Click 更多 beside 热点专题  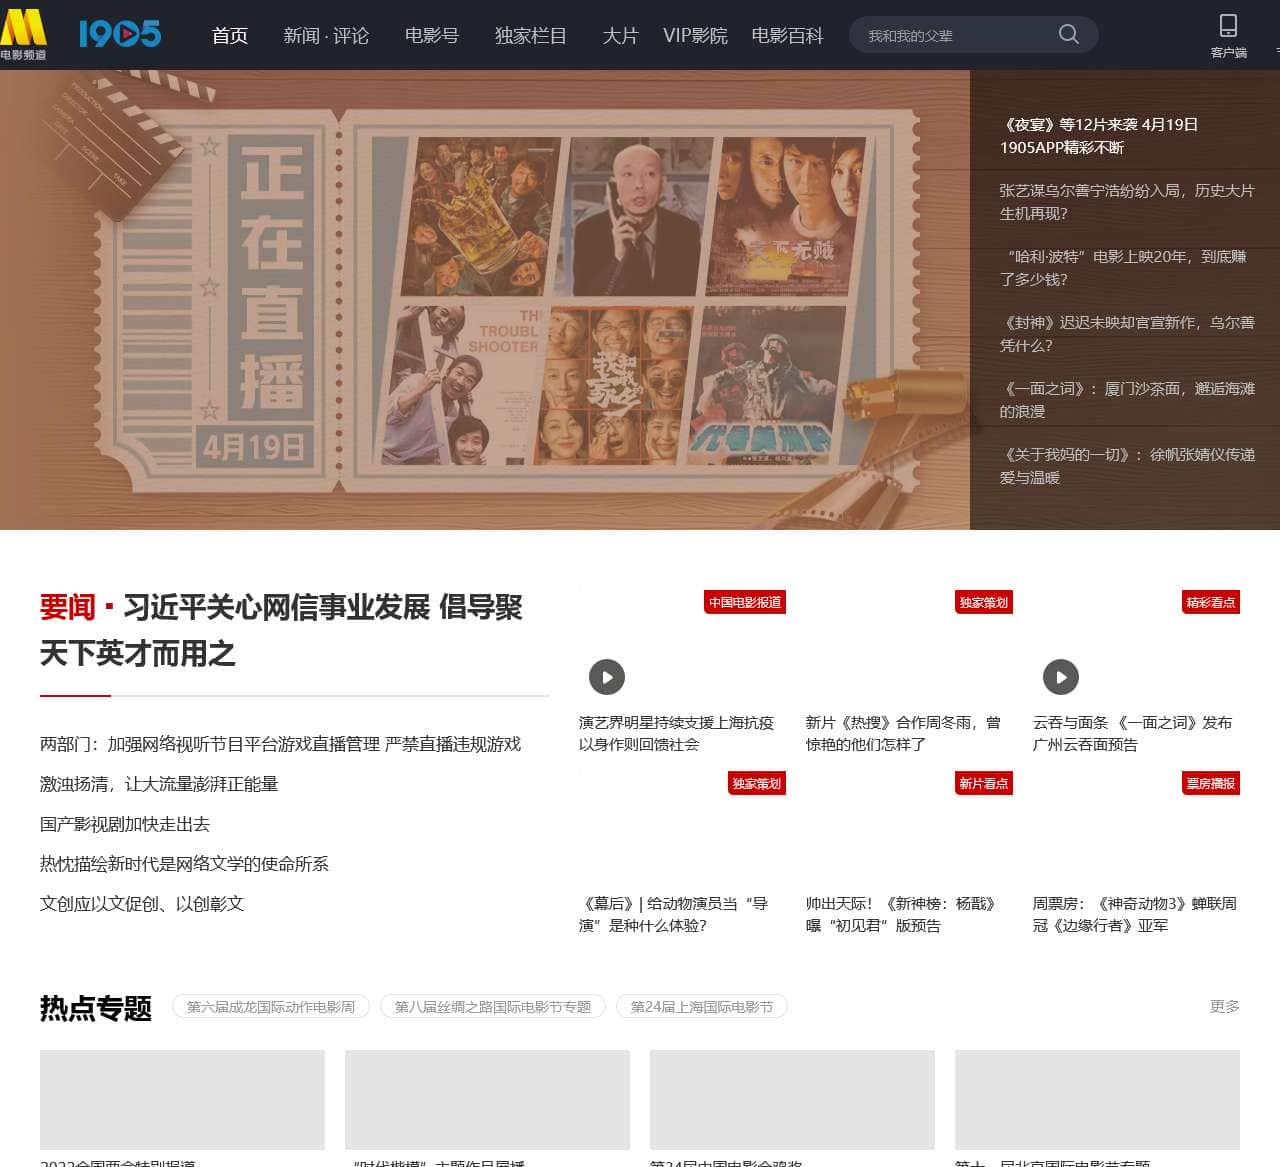(x=1225, y=1006)
